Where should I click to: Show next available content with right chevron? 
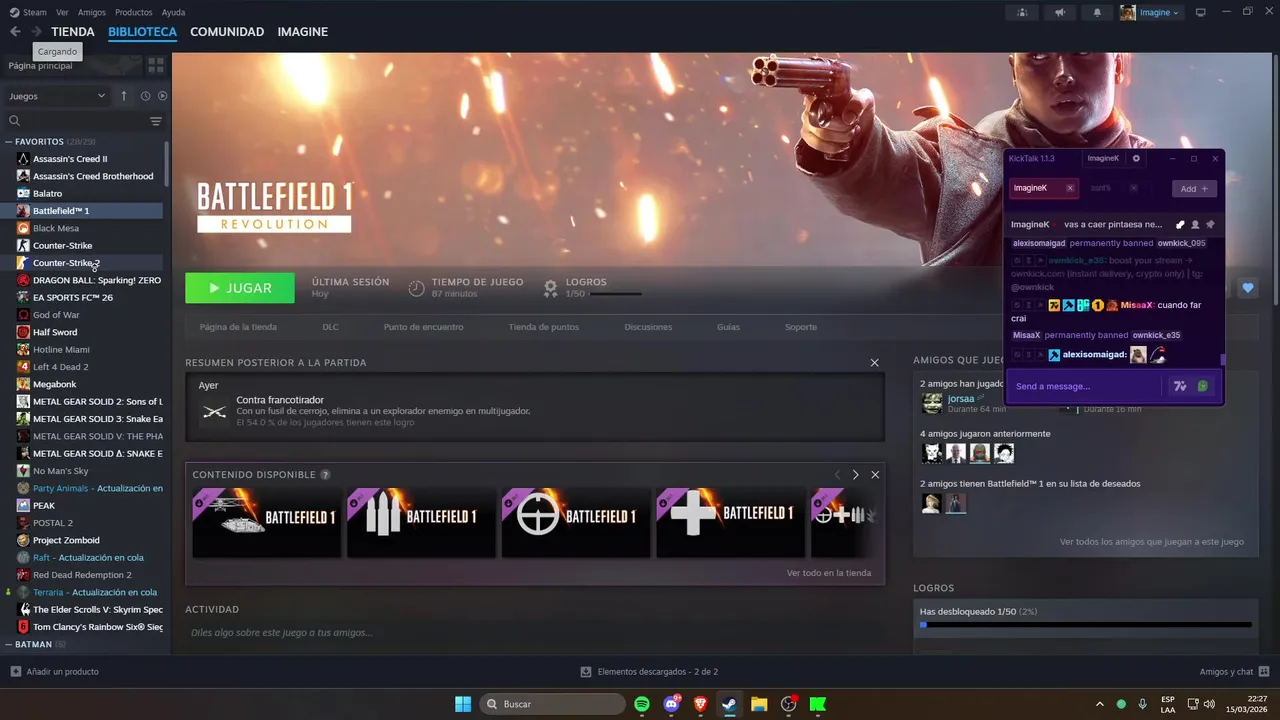point(855,475)
